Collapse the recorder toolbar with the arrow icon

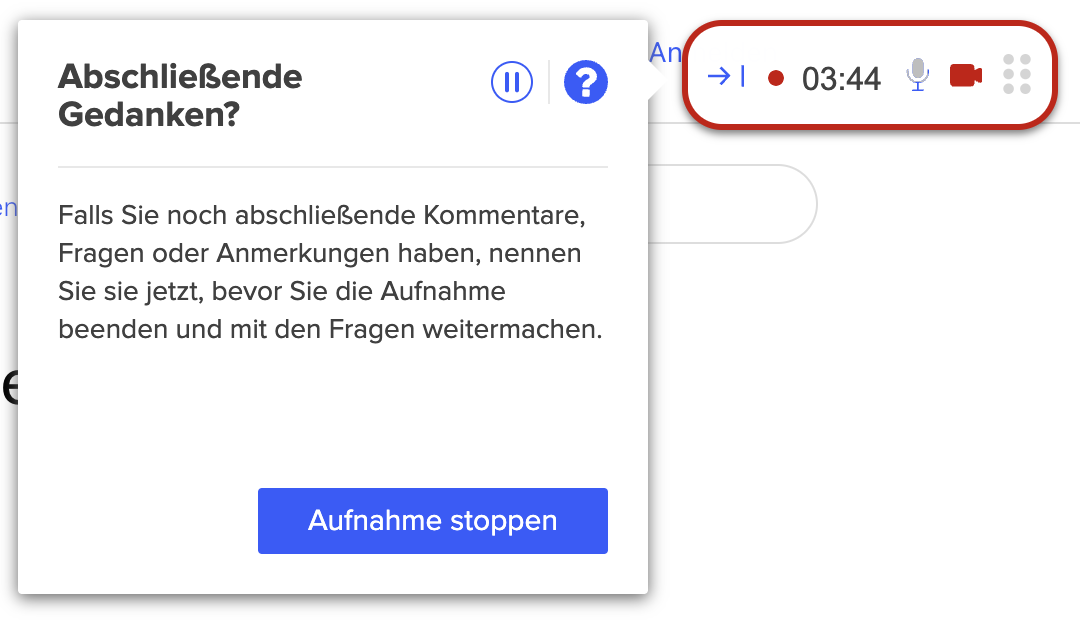pyautogui.click(x=727, y=76)
